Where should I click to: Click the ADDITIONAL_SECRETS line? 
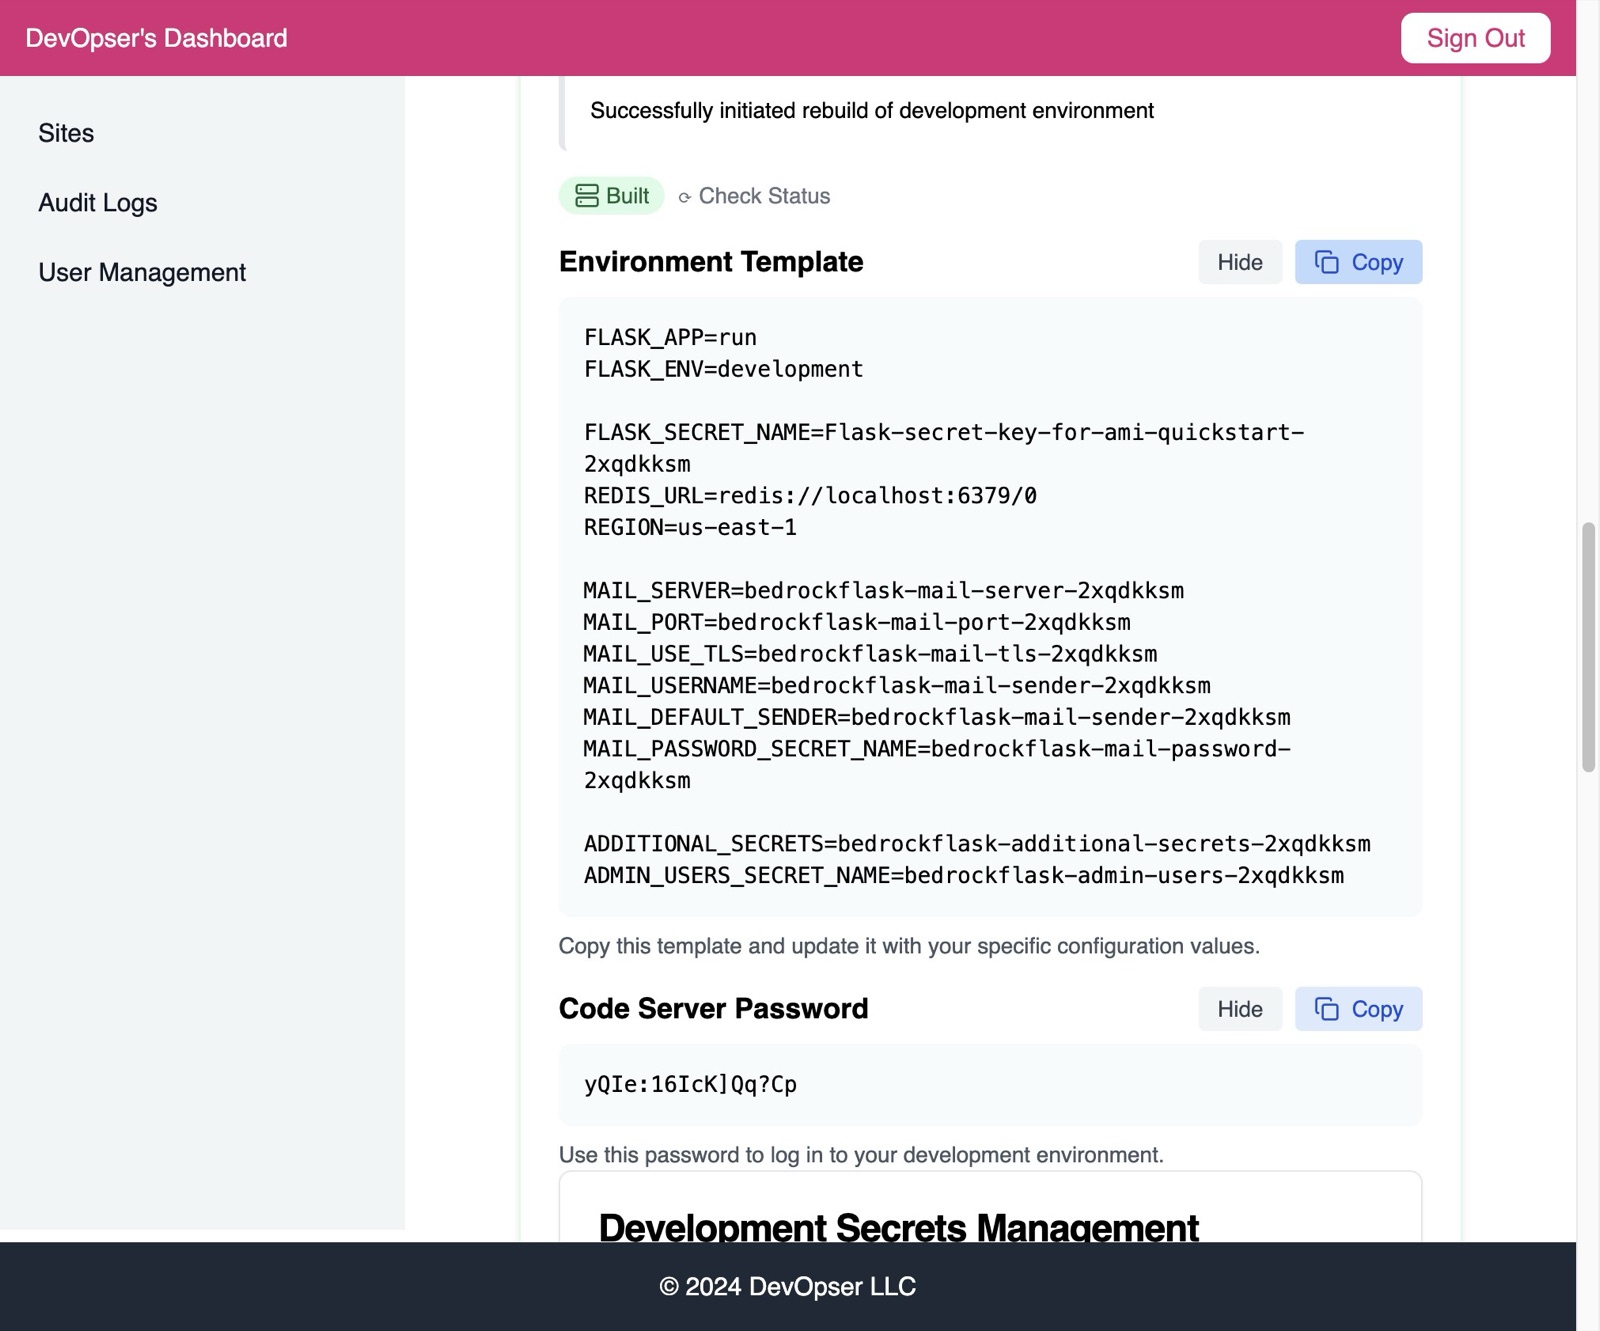tap(977, 844)
